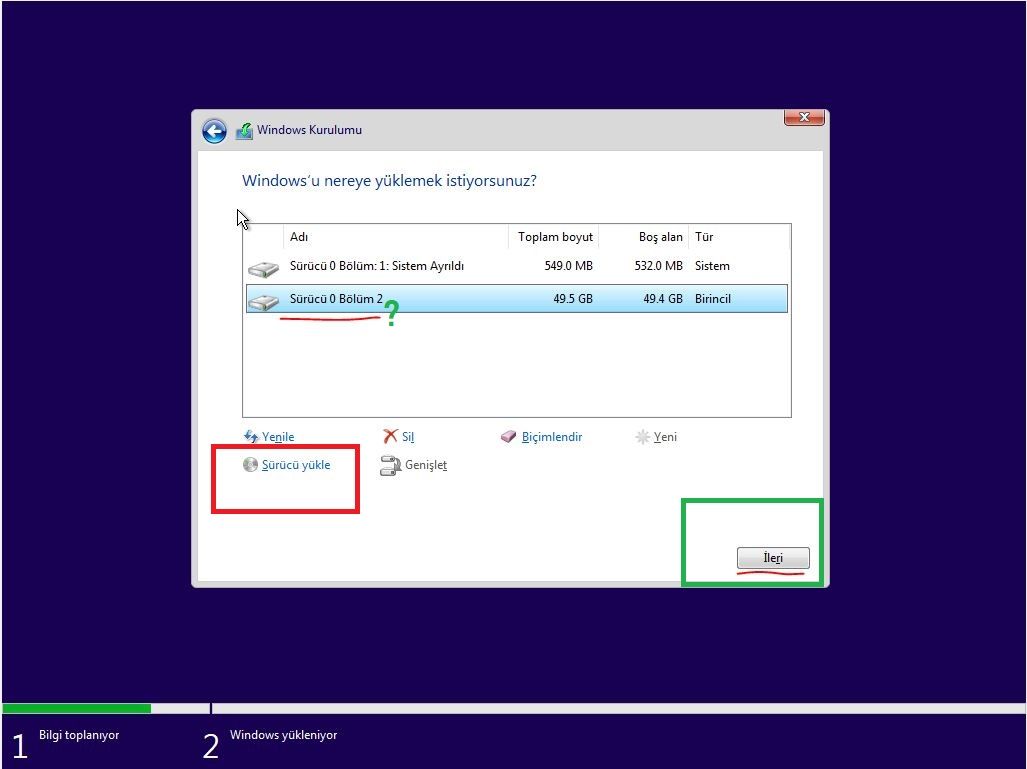Click the Boş alan column header
This screenshot has width=1027, height=769.
pos(660,237)
